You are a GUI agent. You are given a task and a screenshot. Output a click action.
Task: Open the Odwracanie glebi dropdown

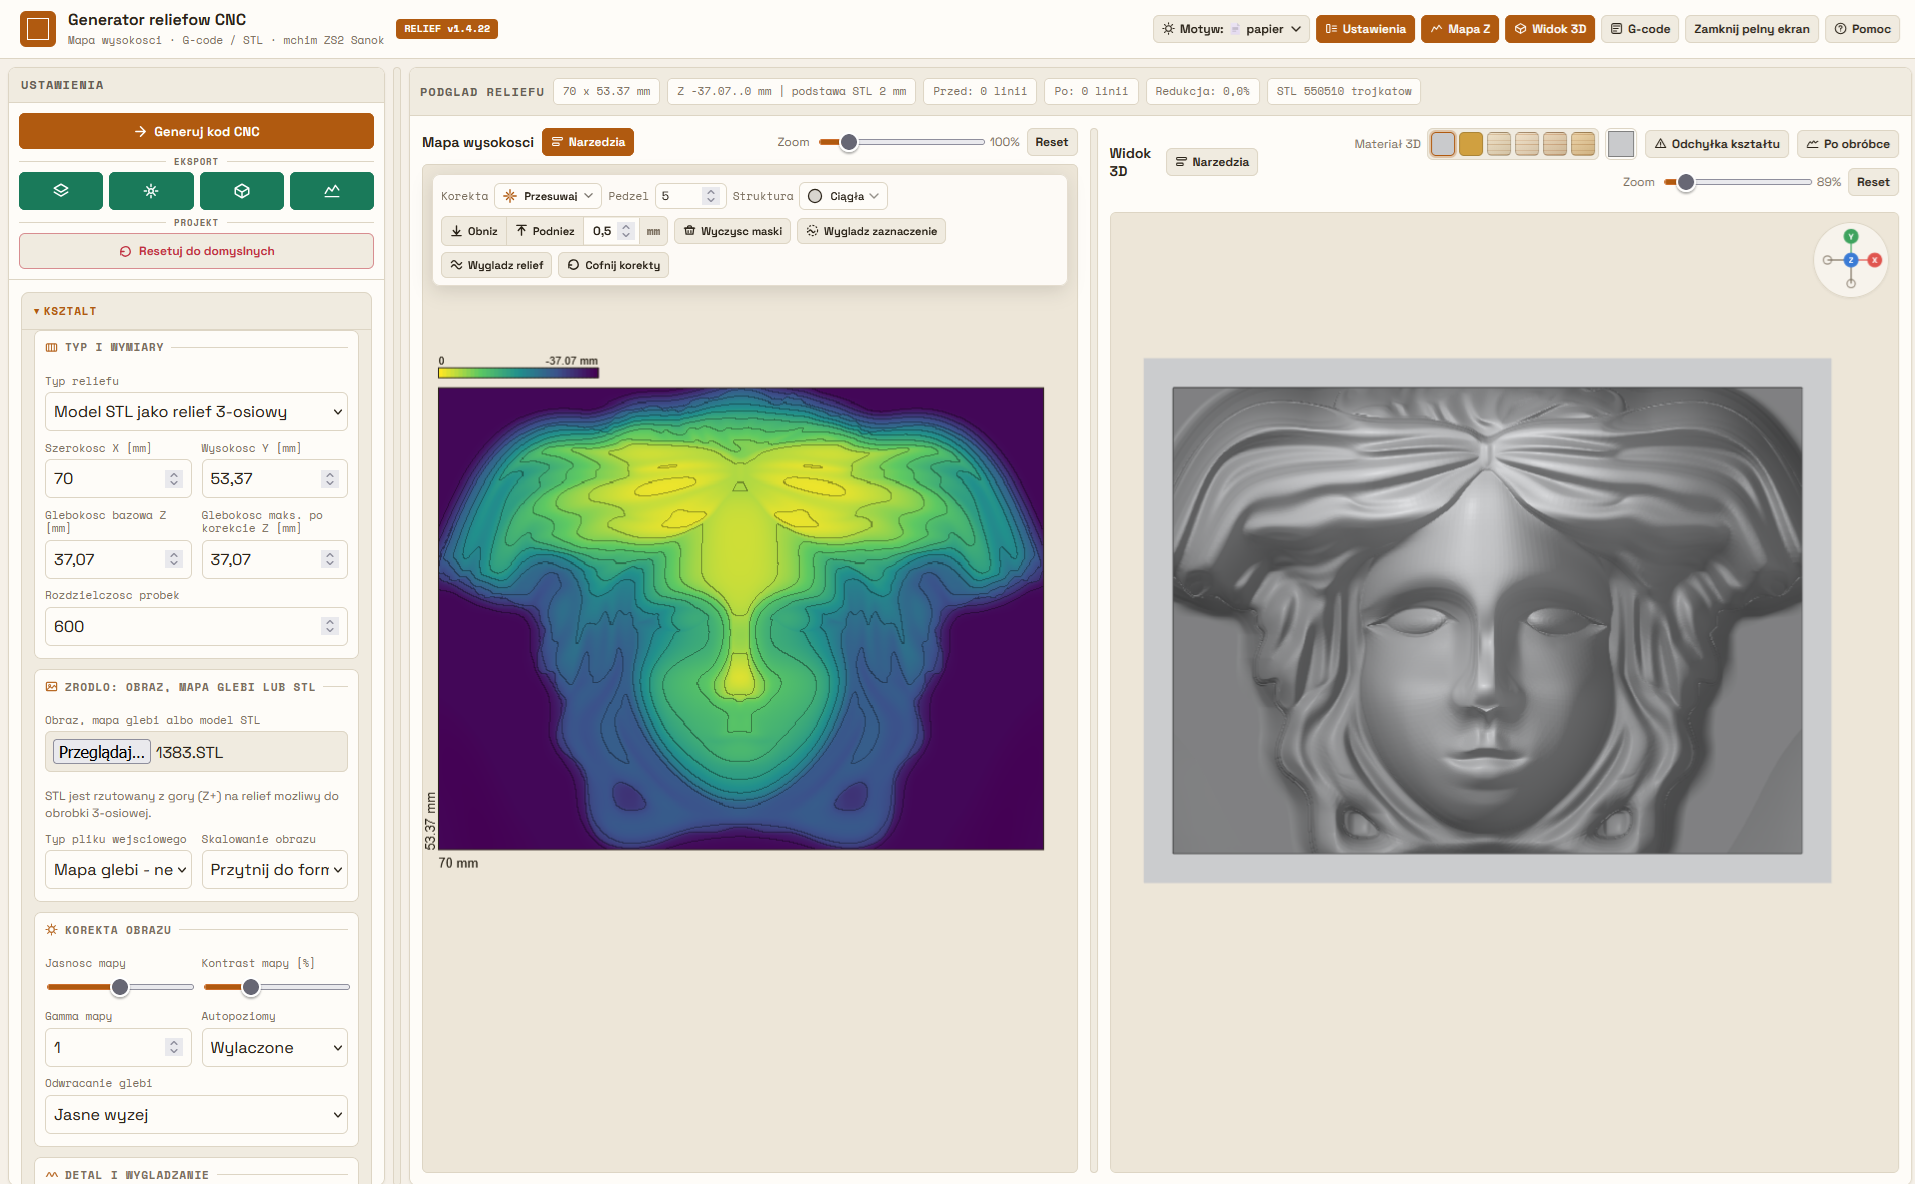[x=196, y=1115]
